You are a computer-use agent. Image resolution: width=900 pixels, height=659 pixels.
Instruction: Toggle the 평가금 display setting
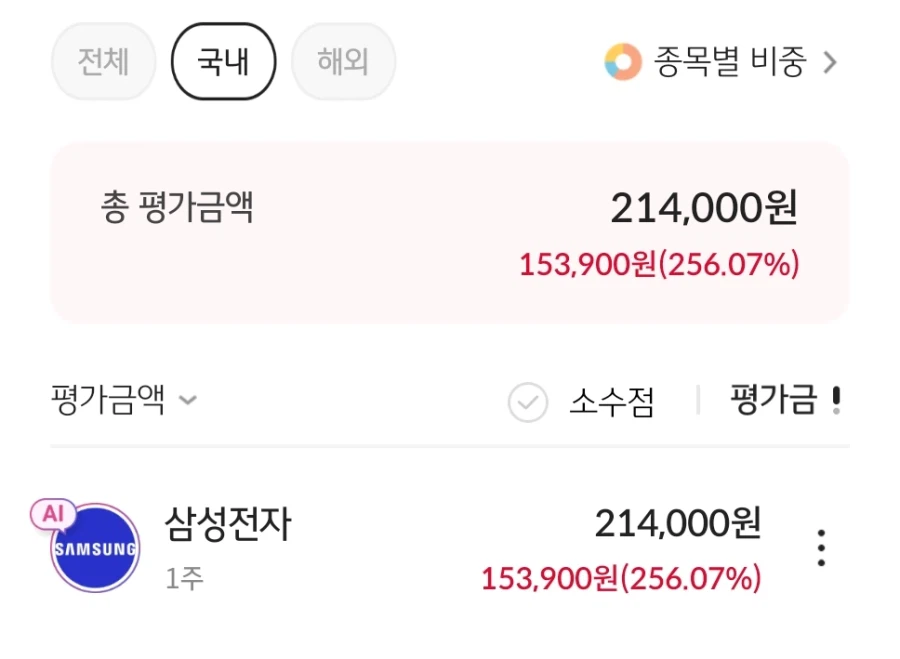[x=790, y=401]
